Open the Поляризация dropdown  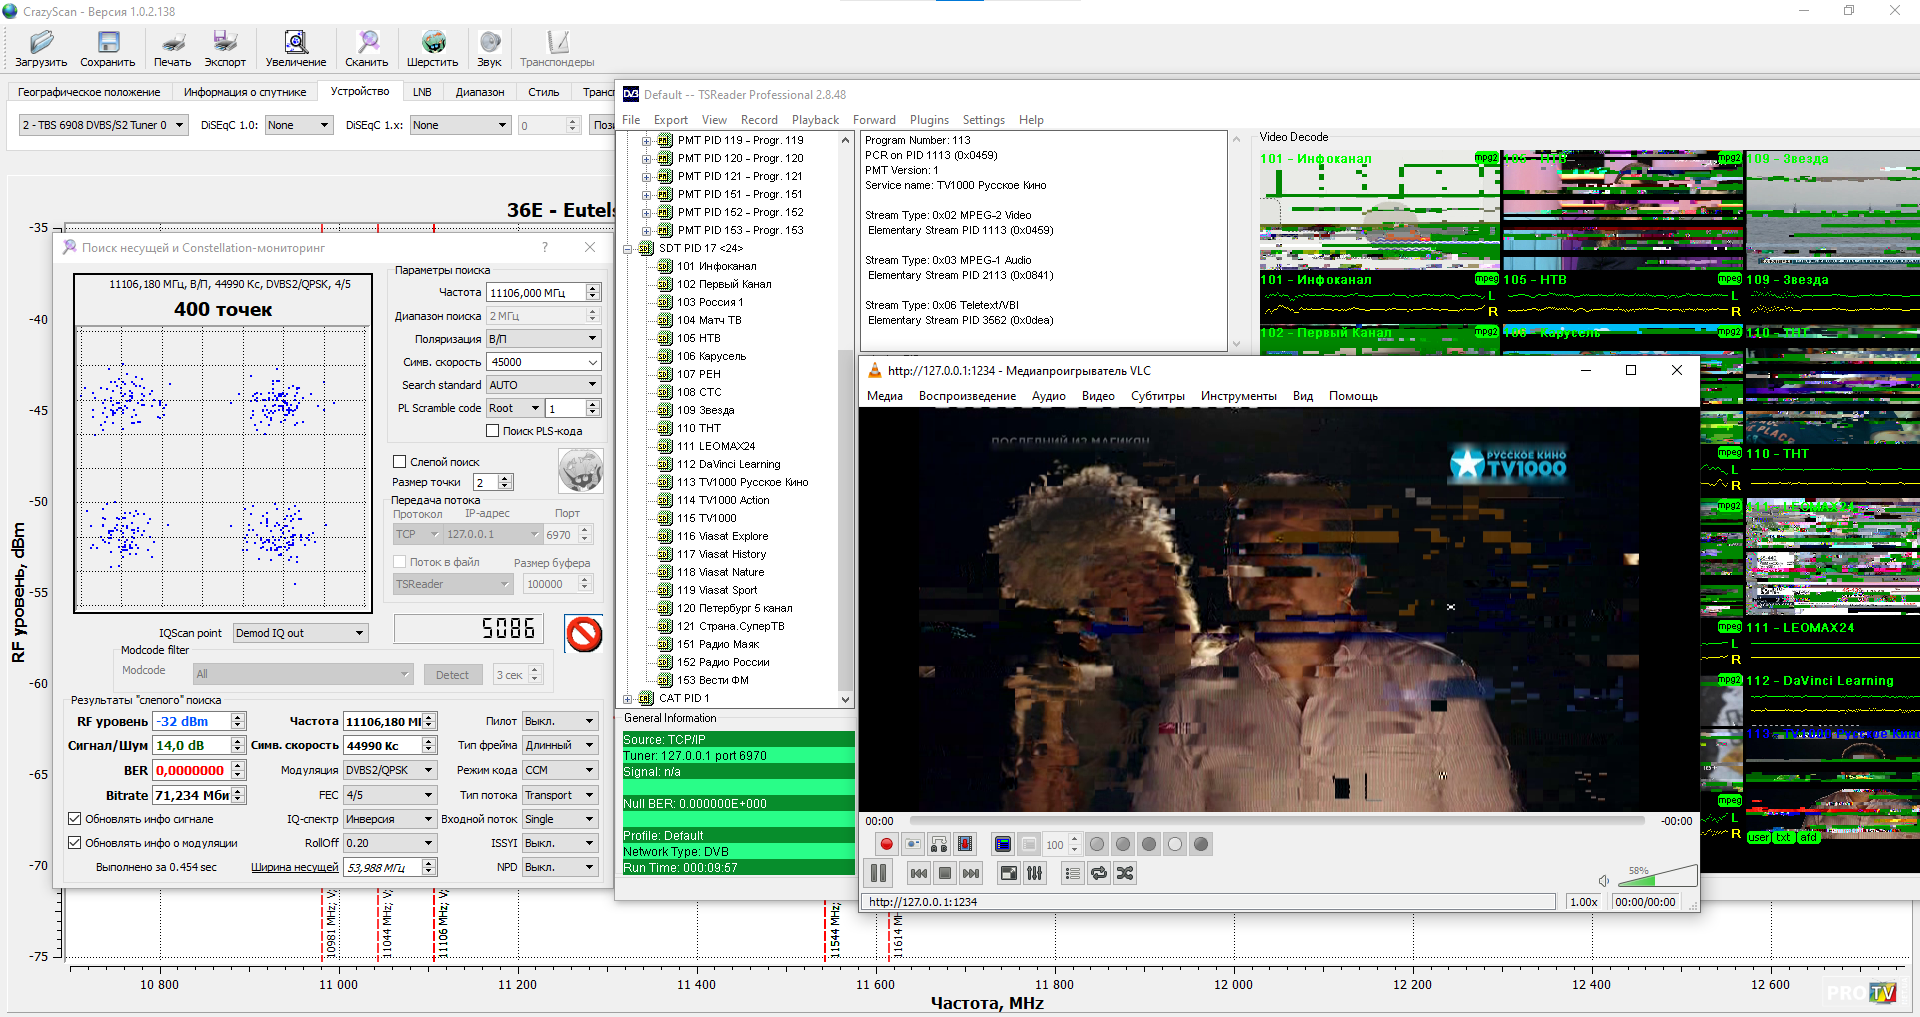click(x=543, y=339)
